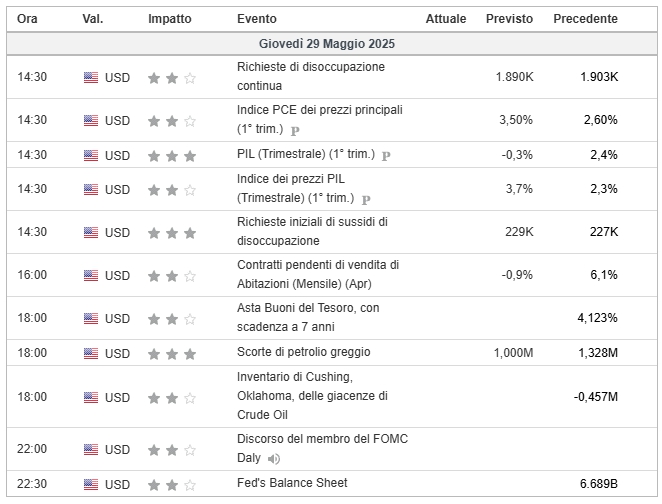The height and width of the screenshot is (504, 662).
Task: Open the Fed's Balance Sheet event
Action: click(x=292, y=483)
